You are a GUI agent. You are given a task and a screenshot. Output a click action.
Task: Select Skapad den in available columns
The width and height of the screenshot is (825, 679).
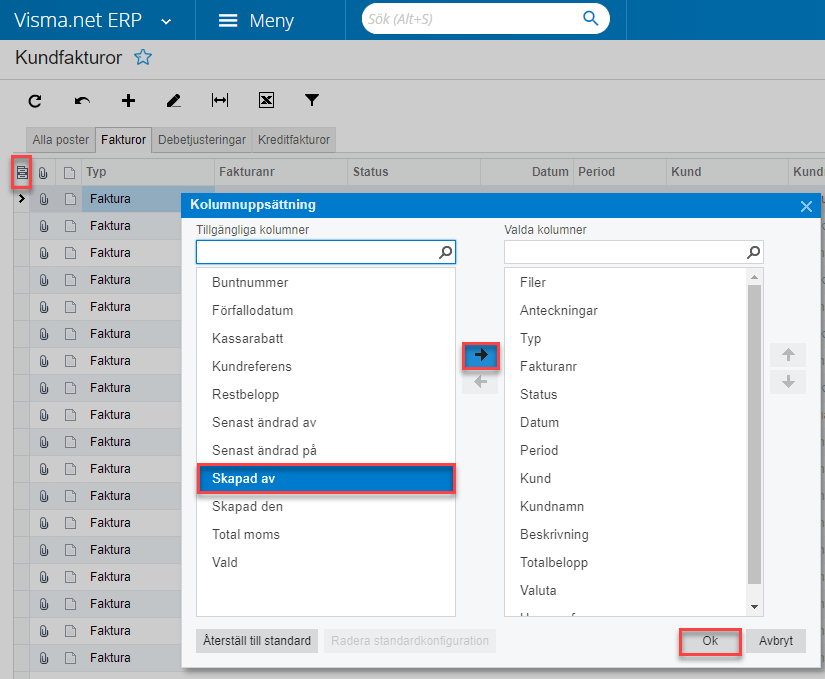coord(246,506)
